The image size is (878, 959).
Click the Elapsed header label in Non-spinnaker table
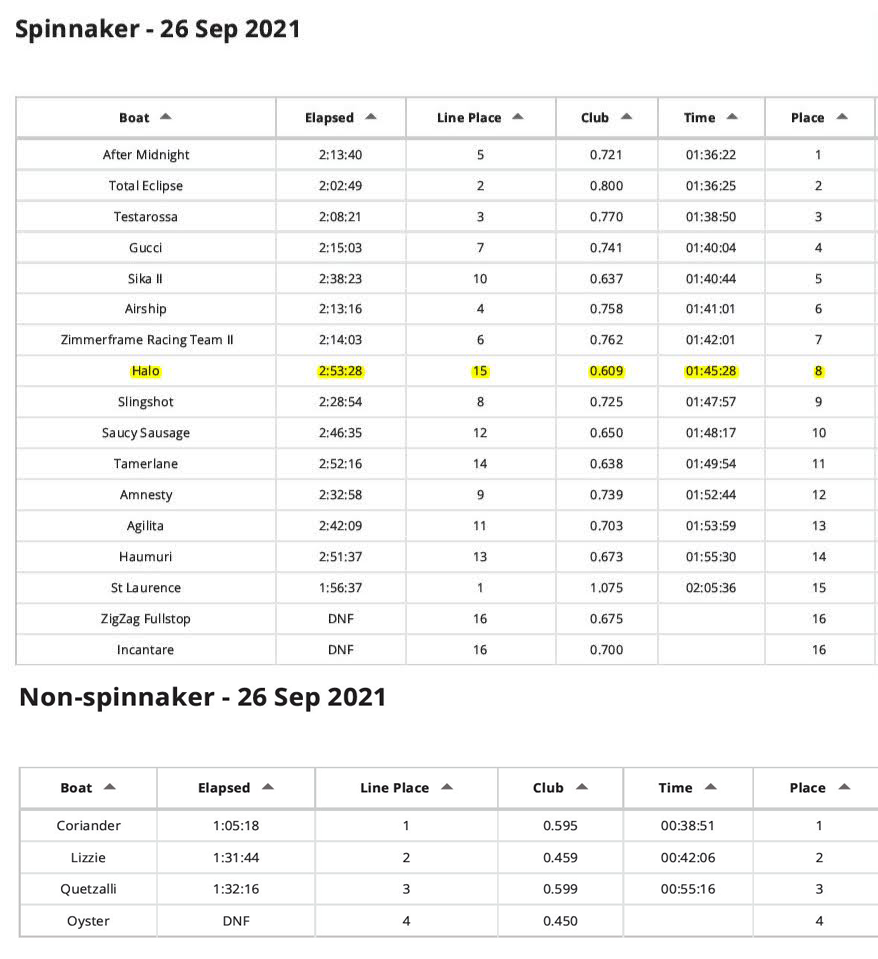[224, 788]
